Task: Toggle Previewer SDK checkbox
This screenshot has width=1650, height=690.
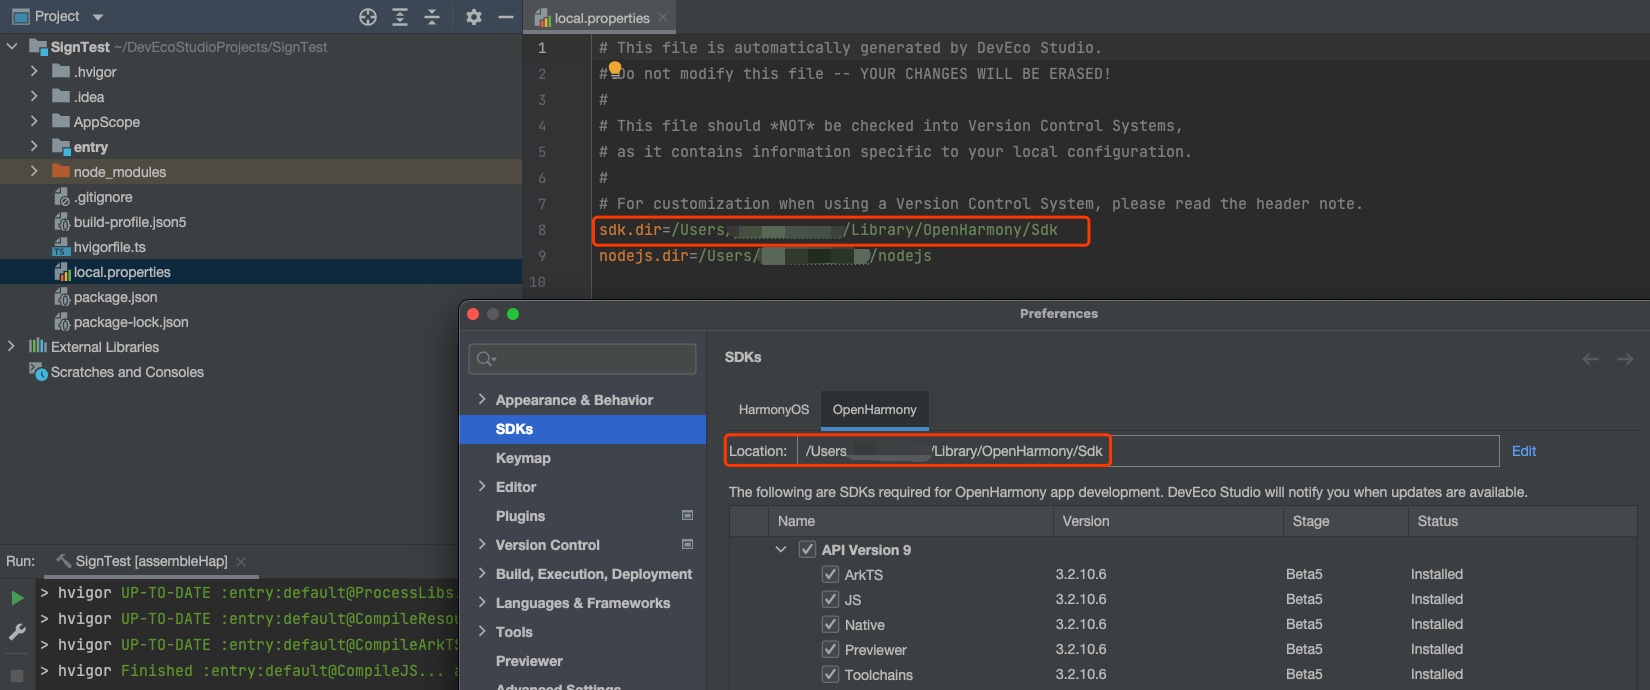Action: 830,649
